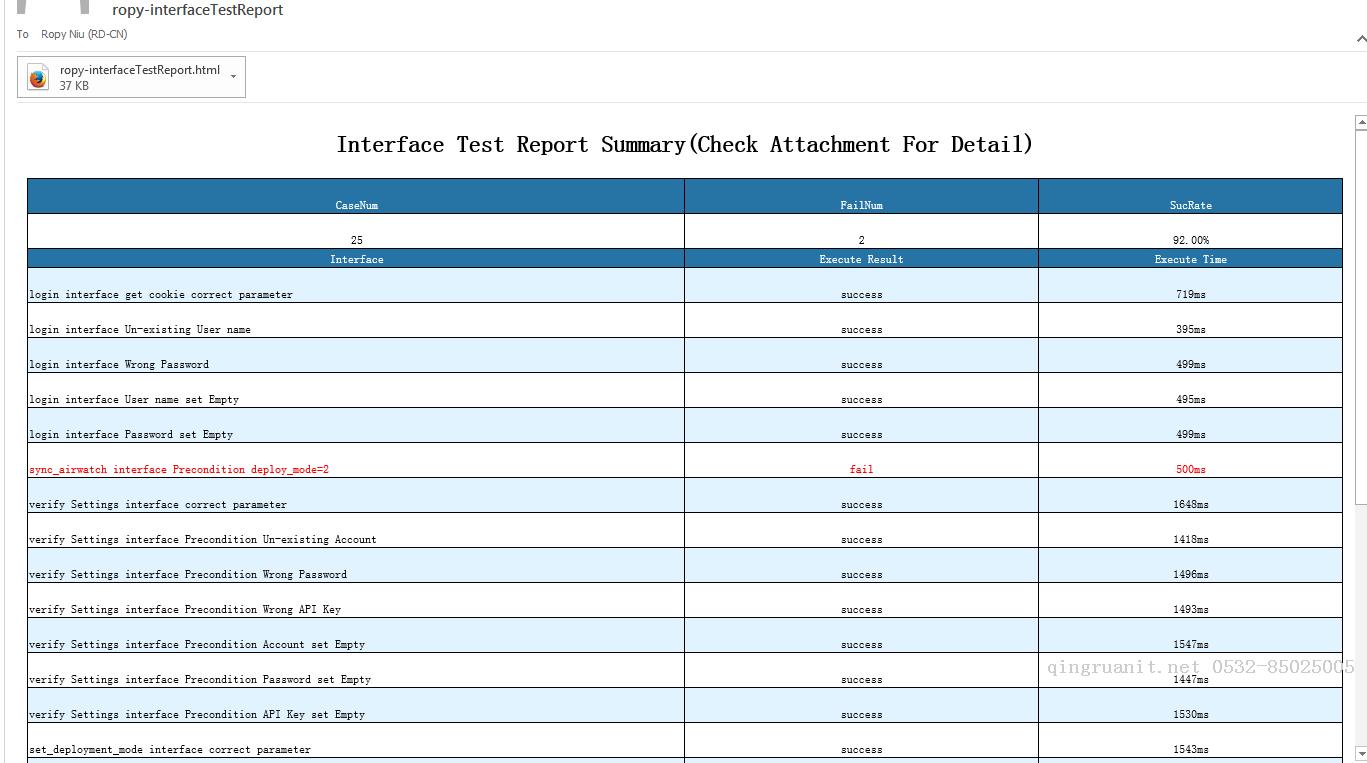Click the scrollbar up arrow
Screen dimensions: 1367x763
(x=1360, y=123)
